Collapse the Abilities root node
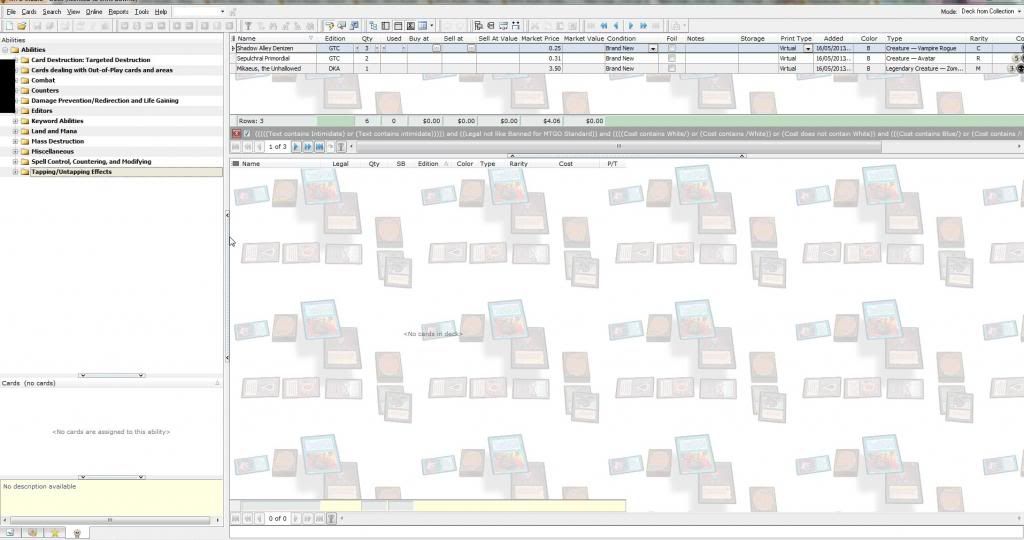 (x=5, y=50)
